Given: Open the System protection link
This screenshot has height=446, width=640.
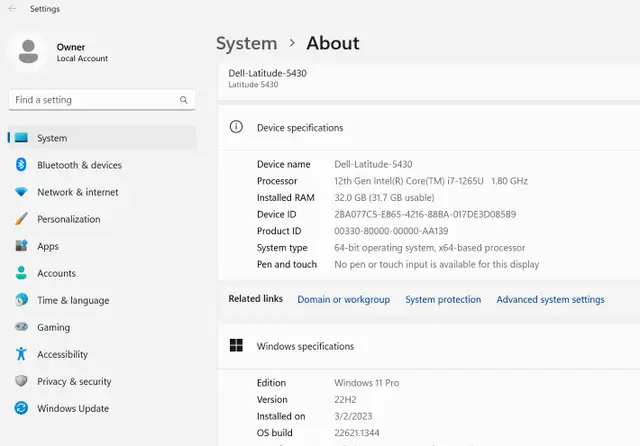Looking at the screenshot, I should (x=443, y=300).
